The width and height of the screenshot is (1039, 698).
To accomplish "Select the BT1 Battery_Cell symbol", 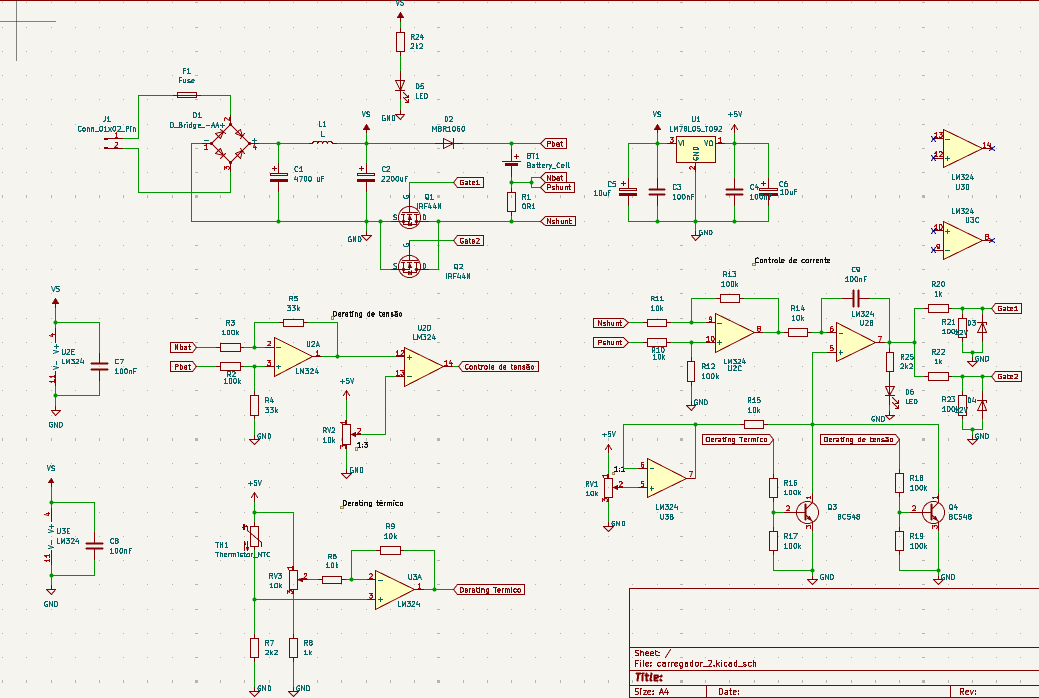I will (x=512, y=162).
